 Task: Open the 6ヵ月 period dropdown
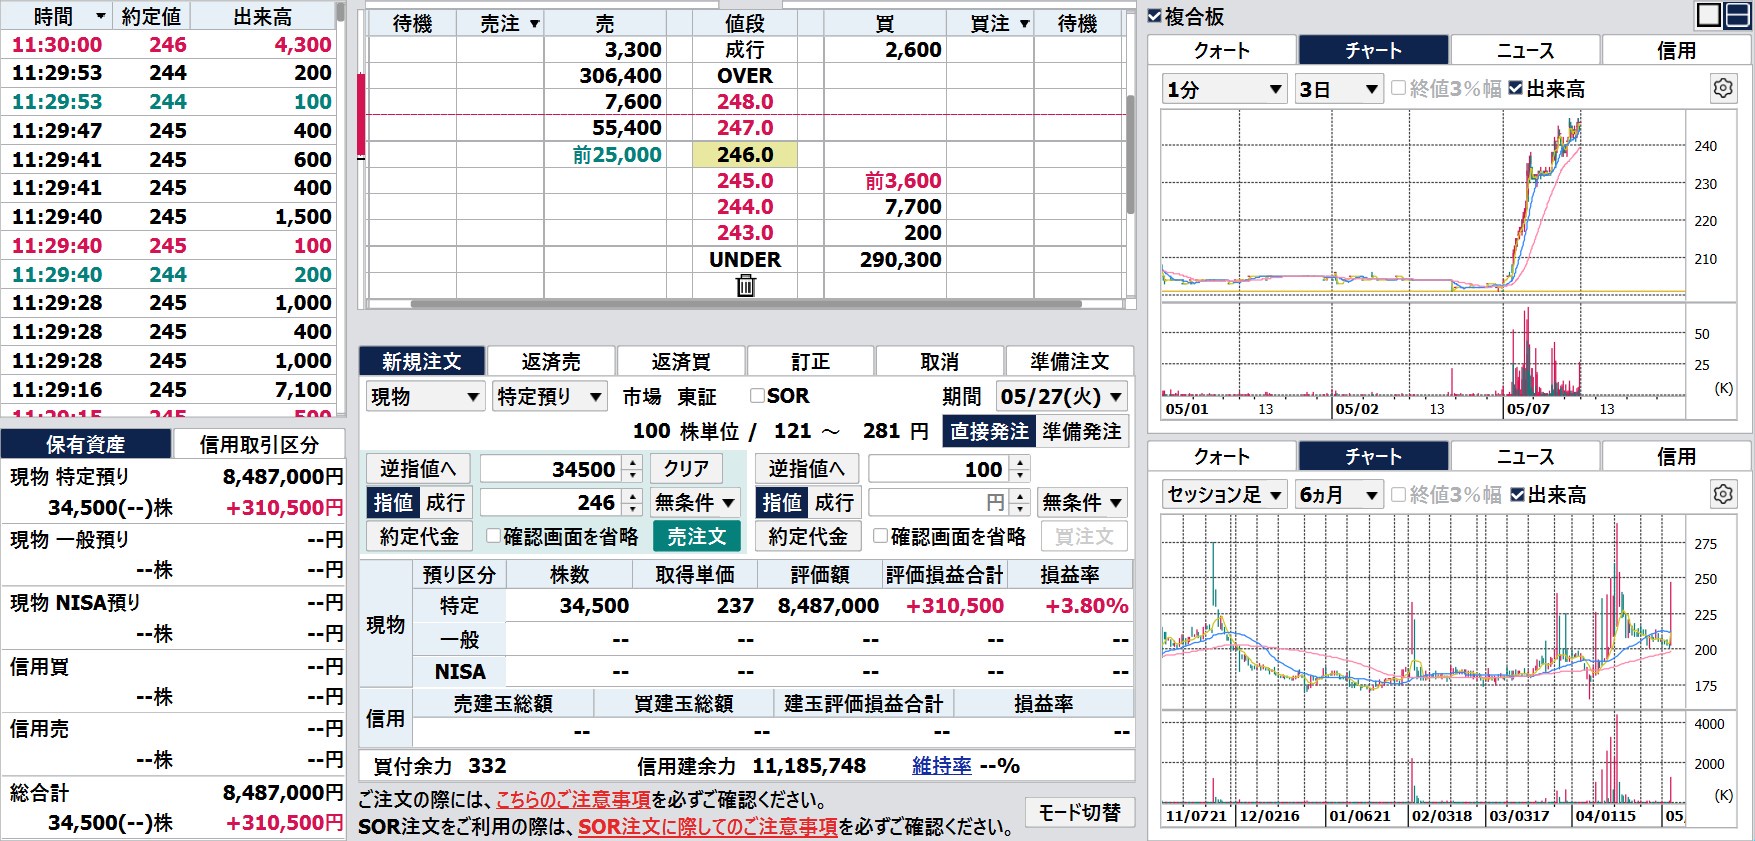coord(1339,495)
